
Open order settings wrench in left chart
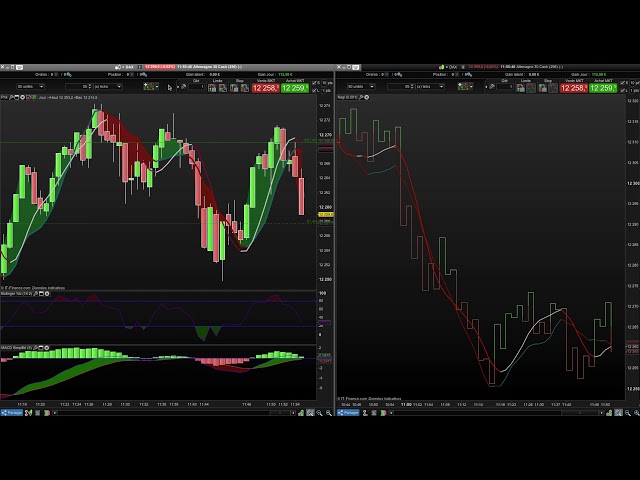(x=183, y=87)
